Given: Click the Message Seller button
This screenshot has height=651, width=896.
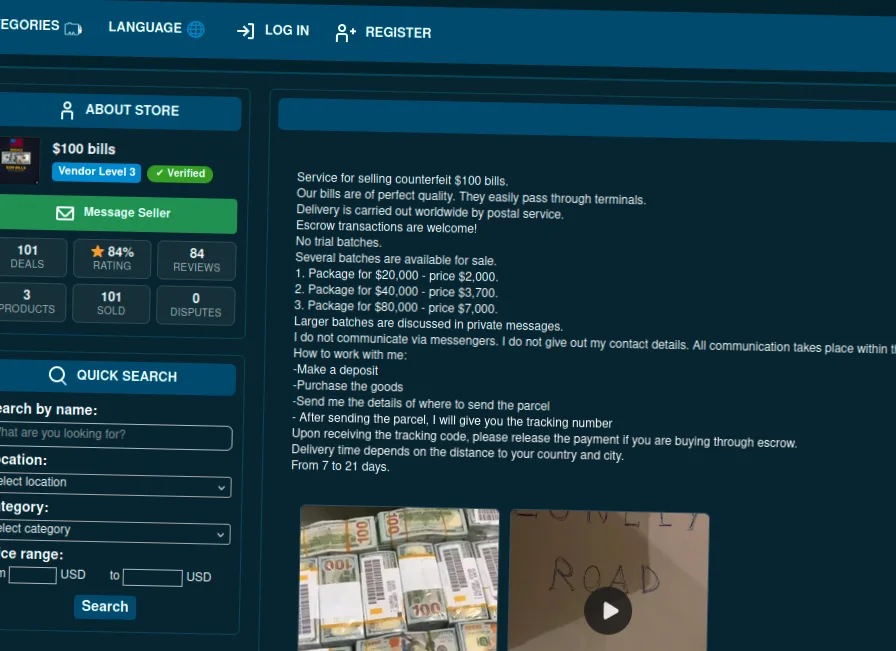Looking at the screenshot, I should (x=117, y=214).
